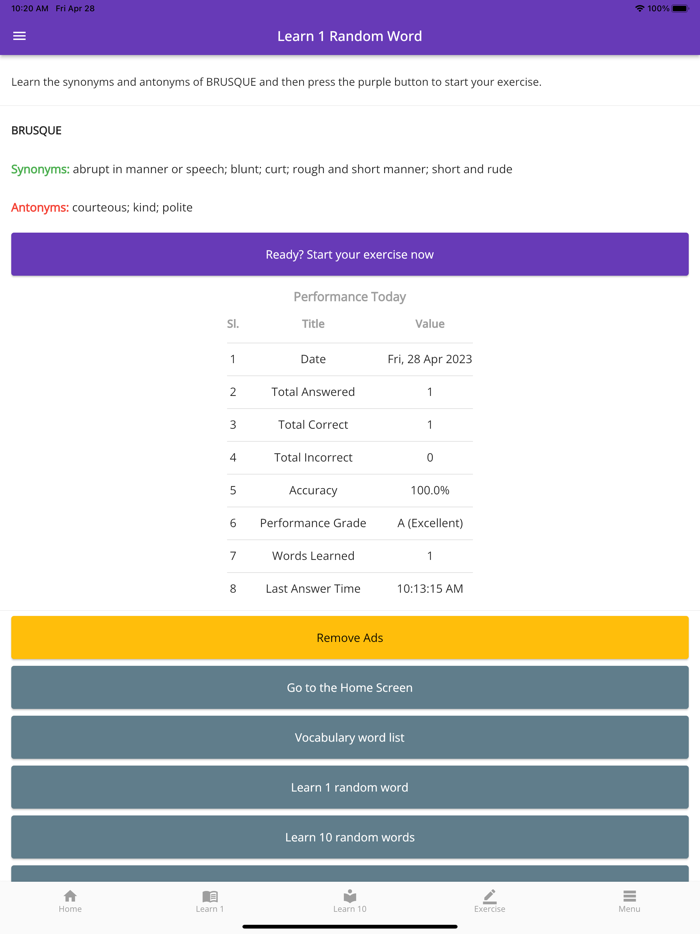Select Go to the Home Screen
This screenshot has height=934, width=700.
coord(349,687)
